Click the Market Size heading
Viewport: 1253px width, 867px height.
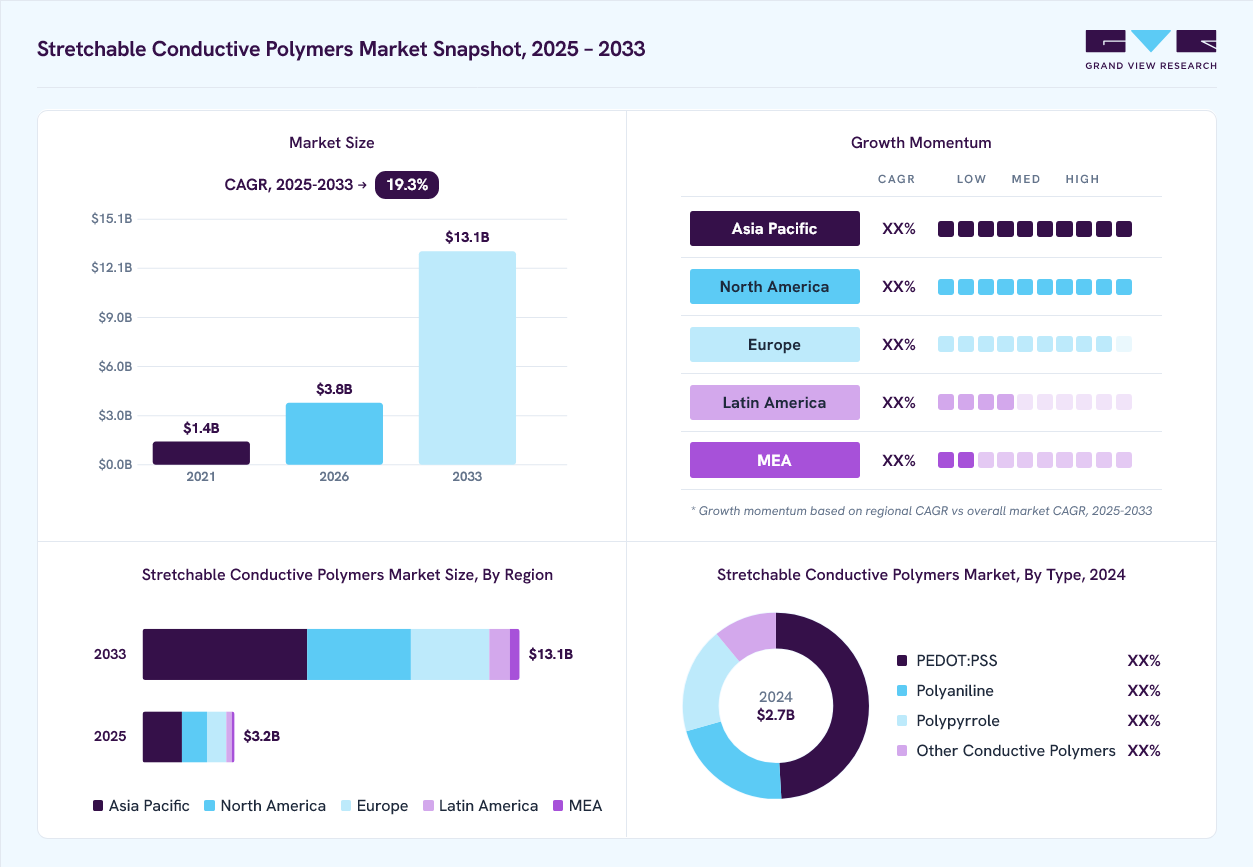(x=332, y=143)
